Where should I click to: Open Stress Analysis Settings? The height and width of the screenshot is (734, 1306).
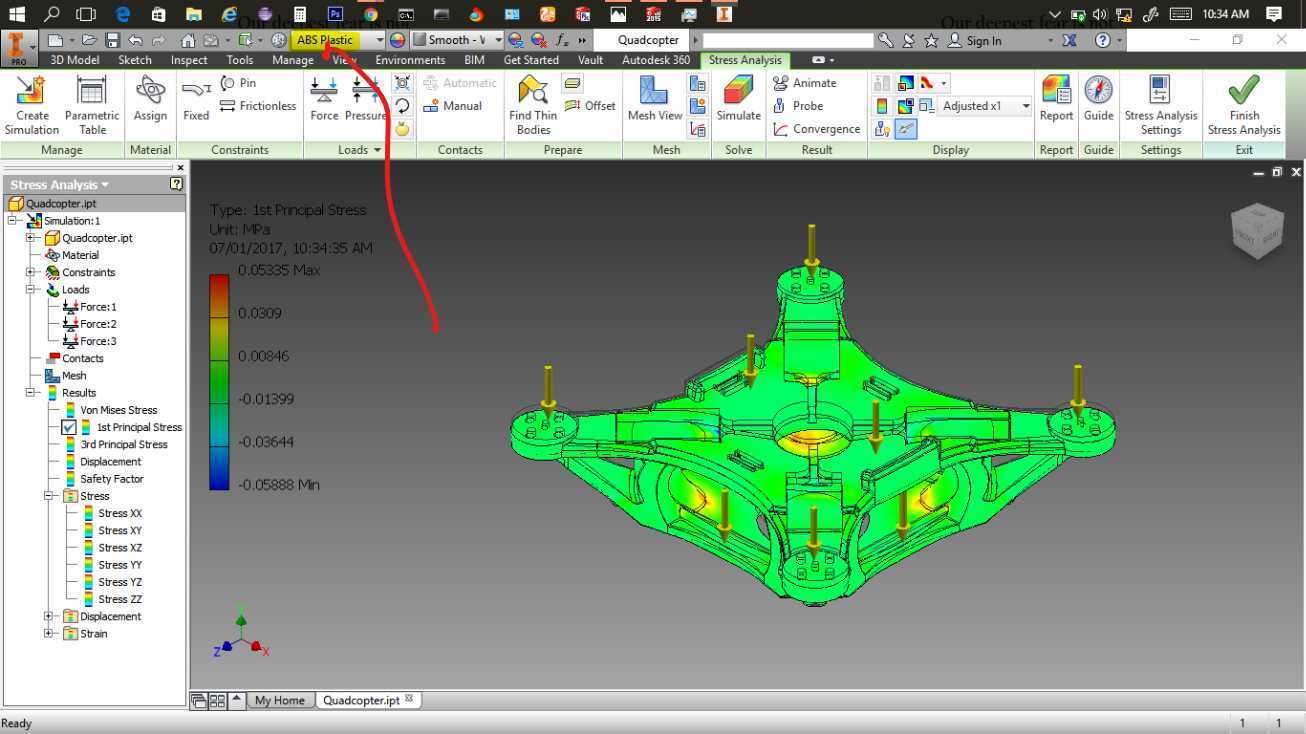pos(1160,105)
